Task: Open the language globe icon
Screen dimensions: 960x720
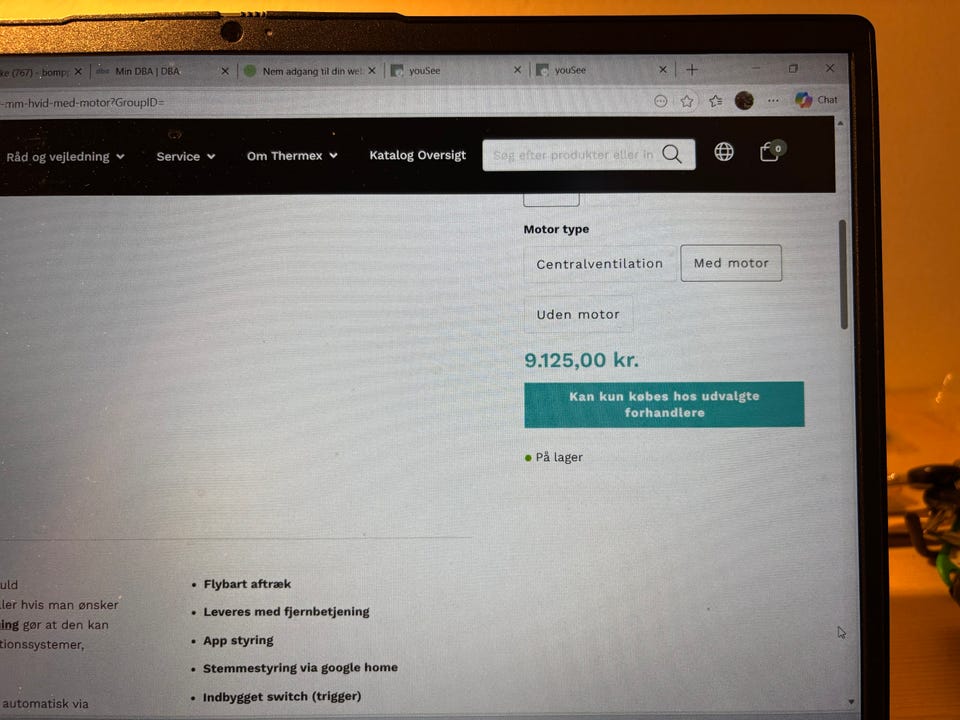Action: 724,152
